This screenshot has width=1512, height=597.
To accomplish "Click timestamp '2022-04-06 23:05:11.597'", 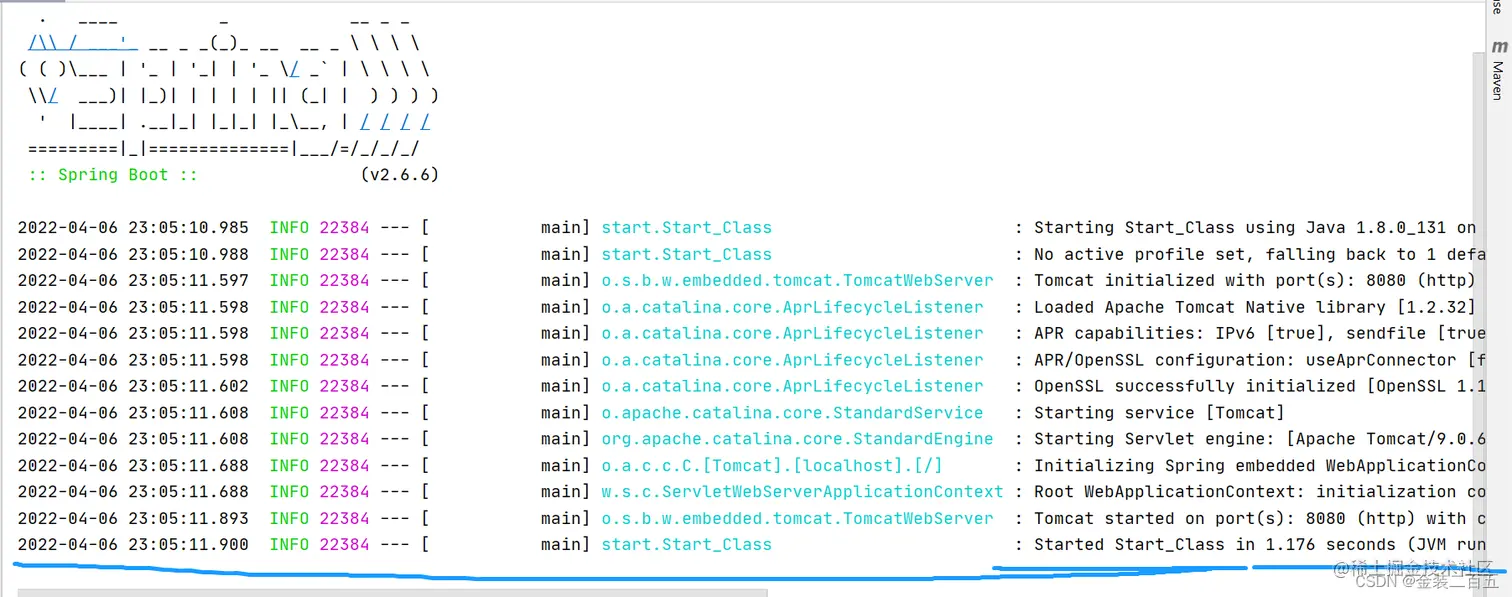I will click(x=133, y=281).
